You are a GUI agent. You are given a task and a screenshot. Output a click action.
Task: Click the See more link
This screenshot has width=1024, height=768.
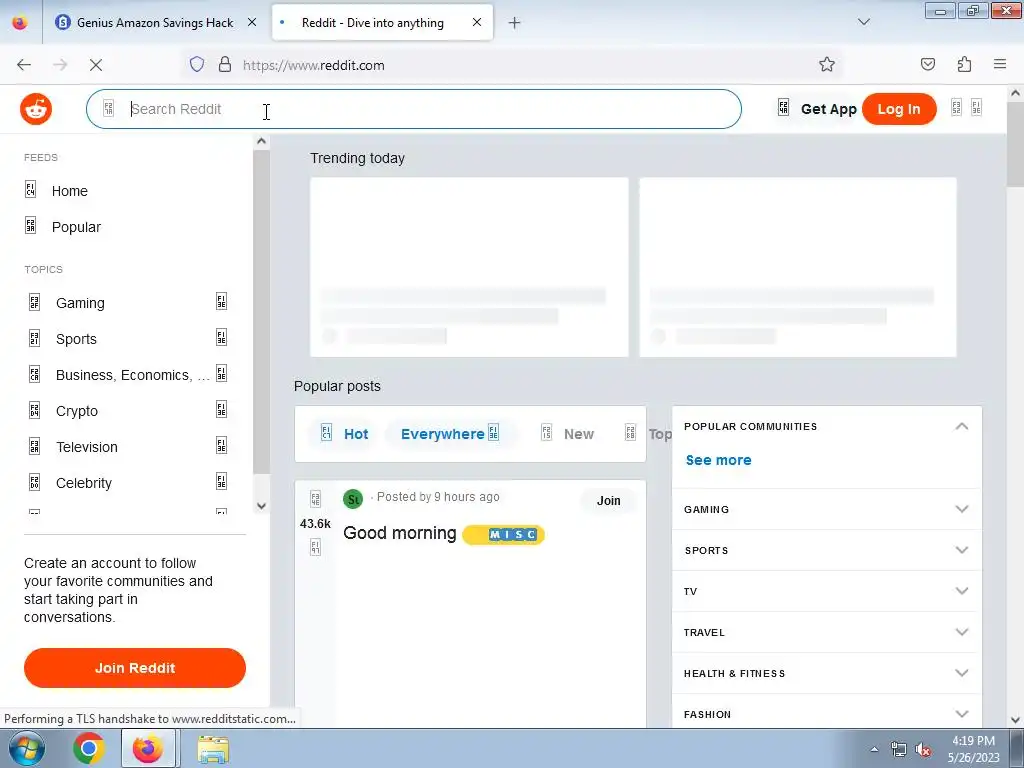point(718,460)
